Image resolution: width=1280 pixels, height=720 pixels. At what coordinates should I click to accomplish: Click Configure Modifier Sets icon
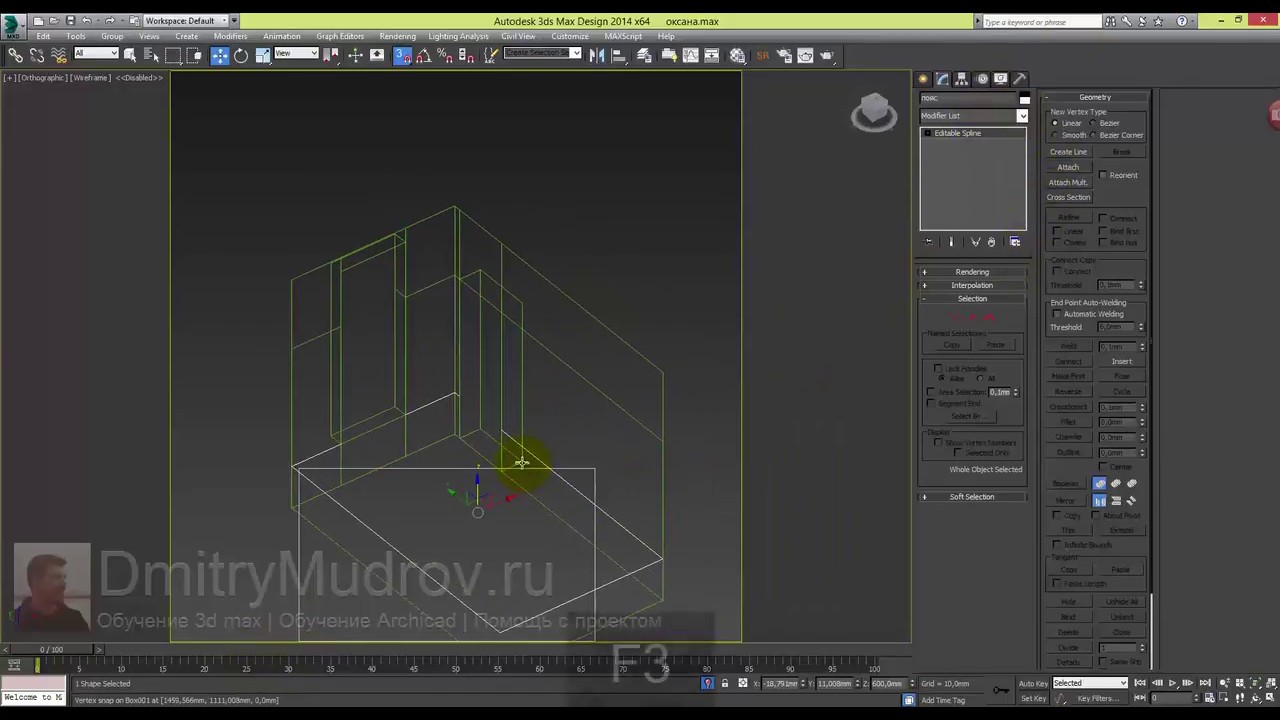coord(1015,242)
